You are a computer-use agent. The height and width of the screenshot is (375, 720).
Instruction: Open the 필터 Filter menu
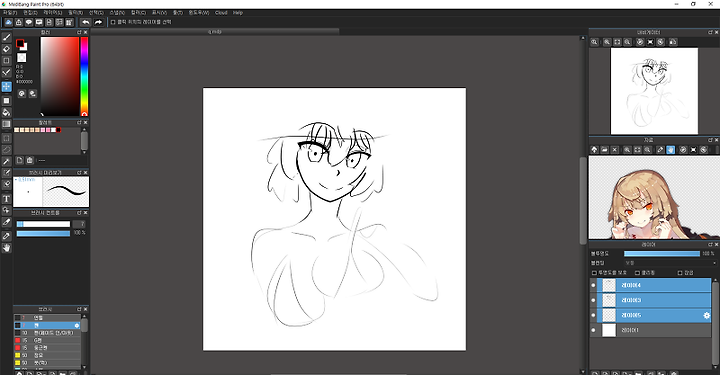(x=75, y=13)
